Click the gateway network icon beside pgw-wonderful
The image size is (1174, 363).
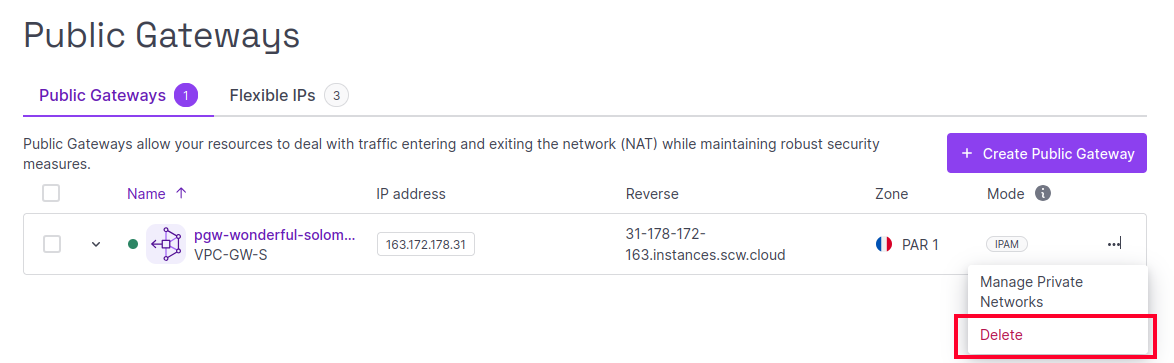tap(165, 244)
